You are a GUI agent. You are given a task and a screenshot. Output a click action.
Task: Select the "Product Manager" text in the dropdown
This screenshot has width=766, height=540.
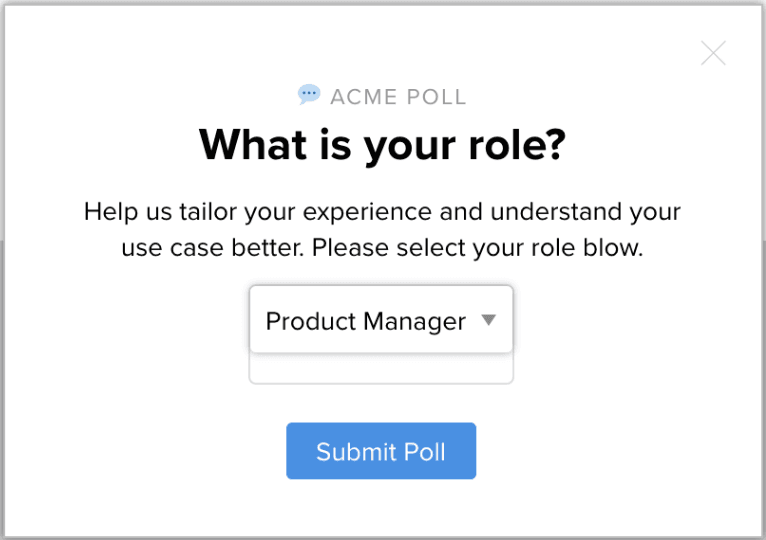(x=365, y=321)
